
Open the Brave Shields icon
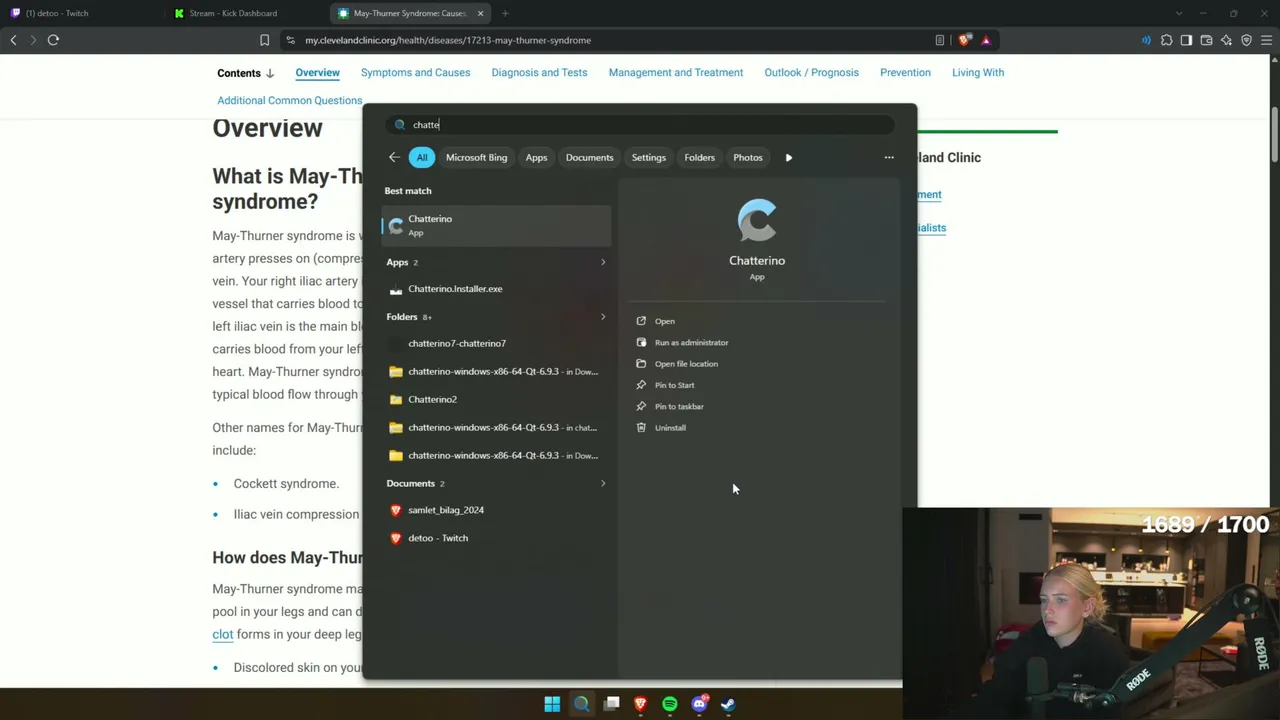click(964, 40)
